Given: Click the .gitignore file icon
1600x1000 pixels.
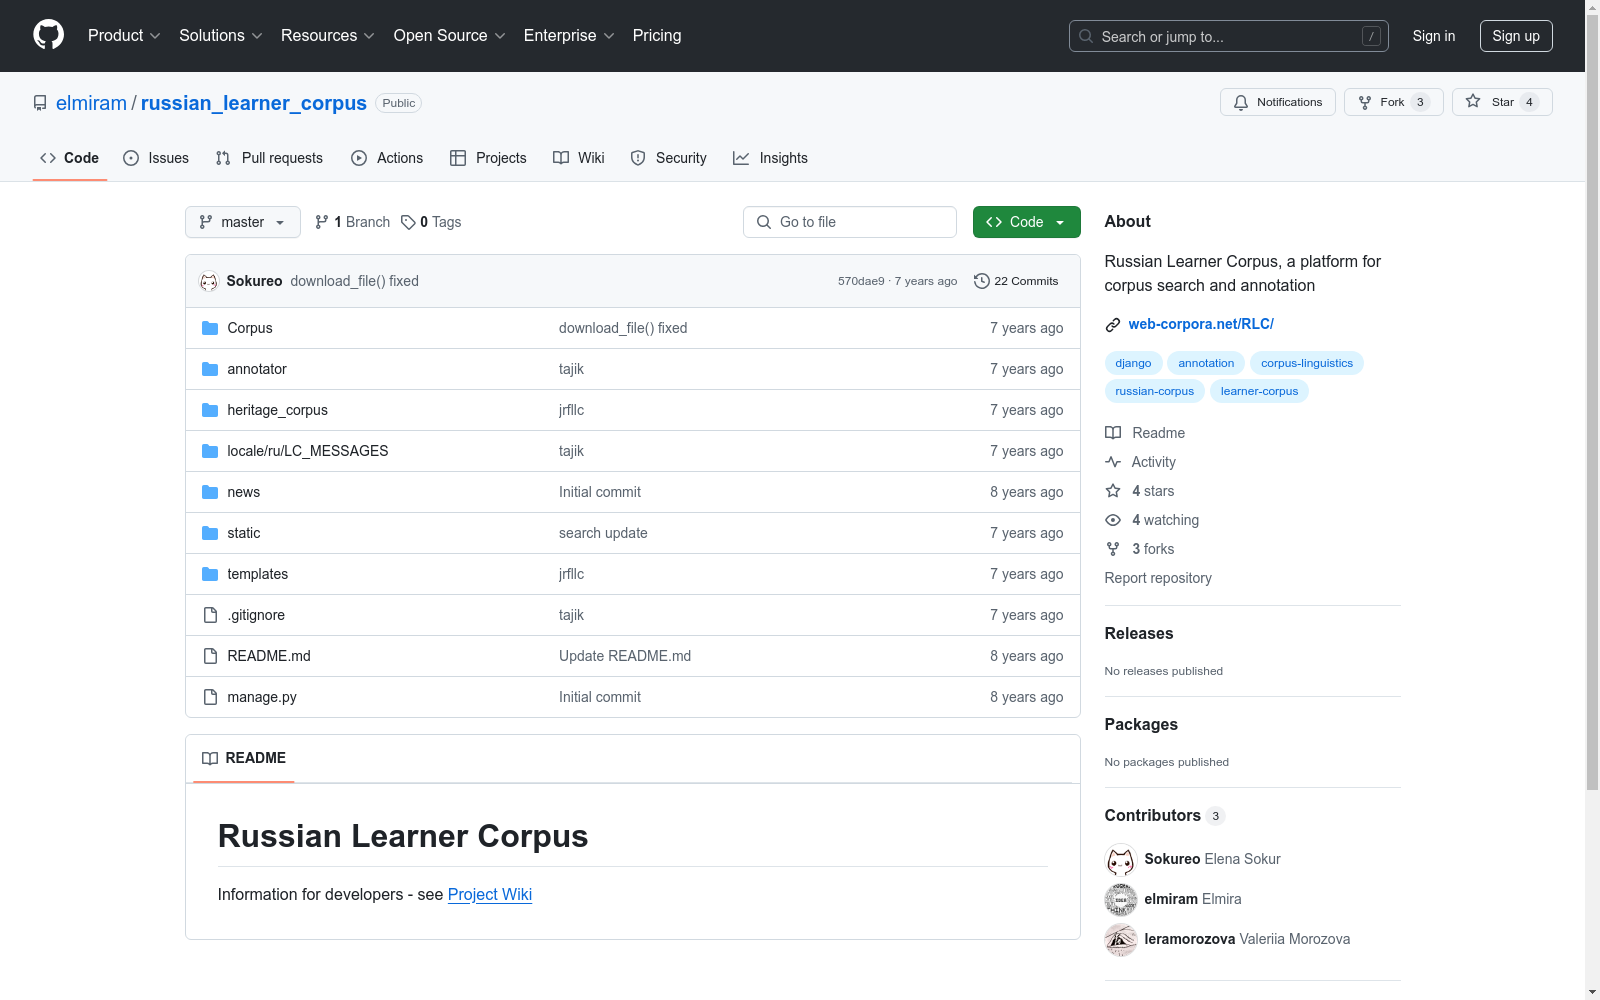Looking at the screenshot, I should tap(210, 615).
